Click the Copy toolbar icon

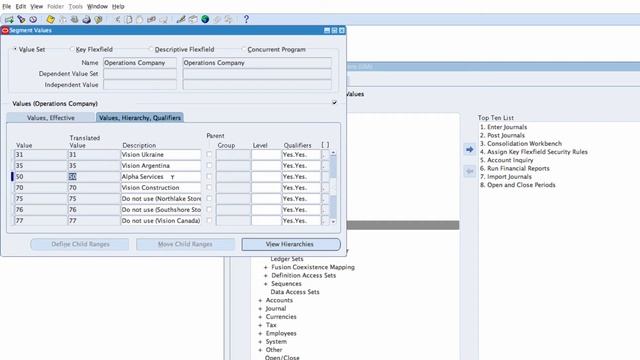pos(129,19)
